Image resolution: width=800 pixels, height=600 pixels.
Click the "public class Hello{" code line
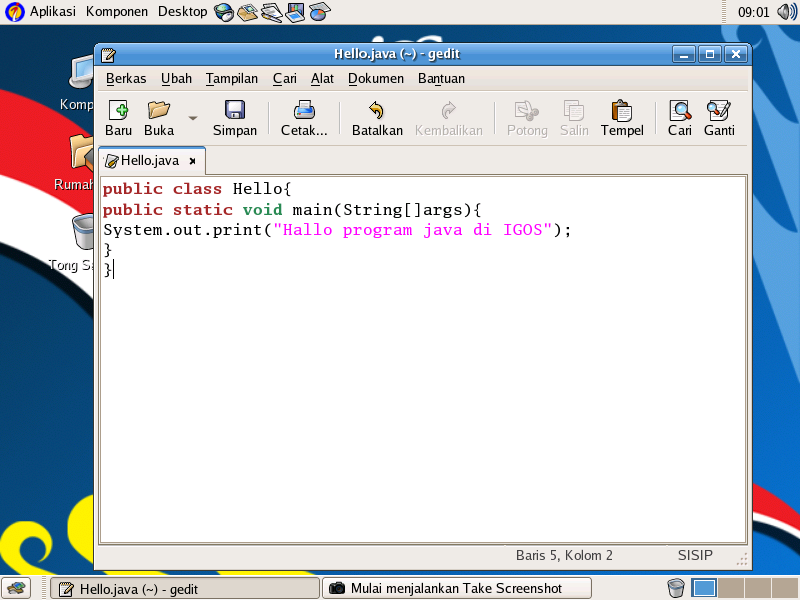click(197, 189)
